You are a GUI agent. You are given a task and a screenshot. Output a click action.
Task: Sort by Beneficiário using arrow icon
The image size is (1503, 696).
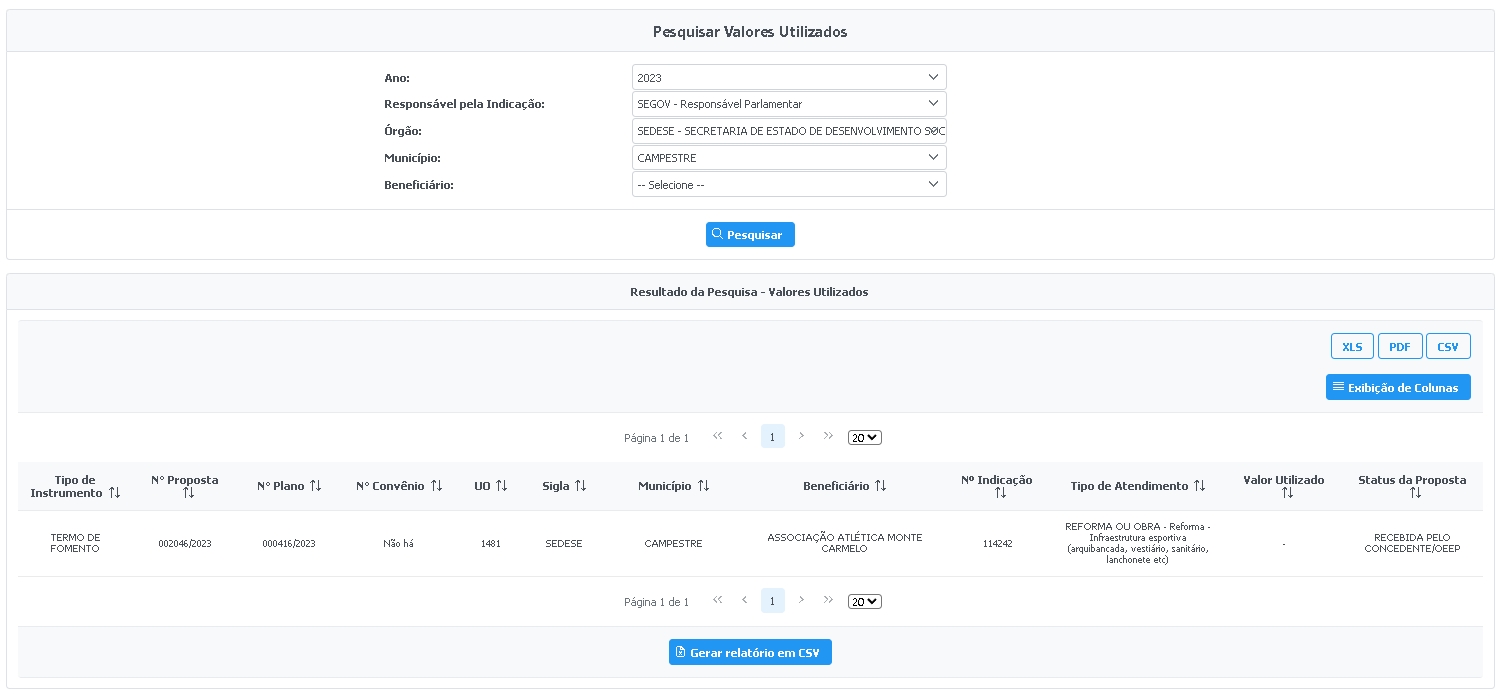tap(880, 486)
